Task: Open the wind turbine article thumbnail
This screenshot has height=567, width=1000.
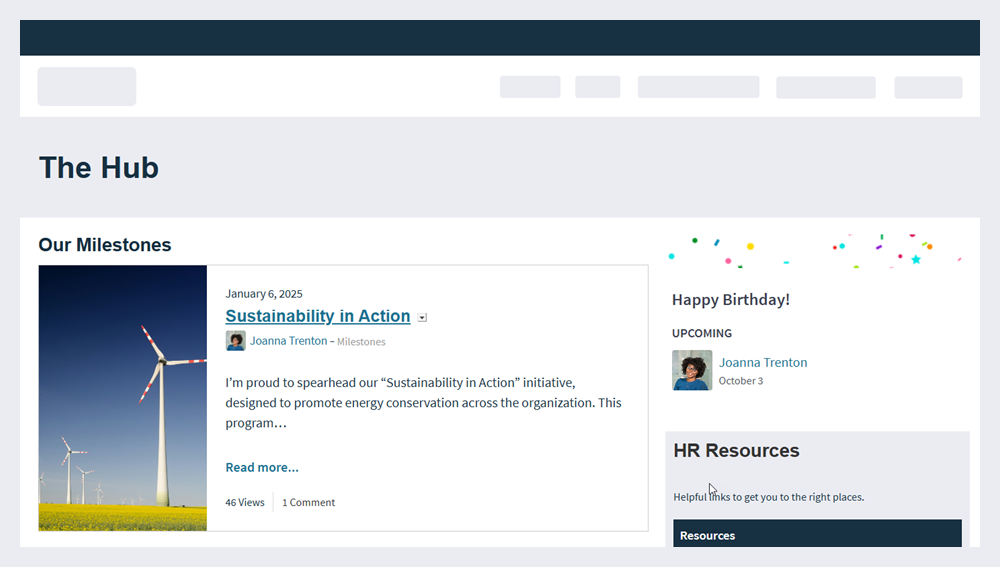Action: coord(122,398)
